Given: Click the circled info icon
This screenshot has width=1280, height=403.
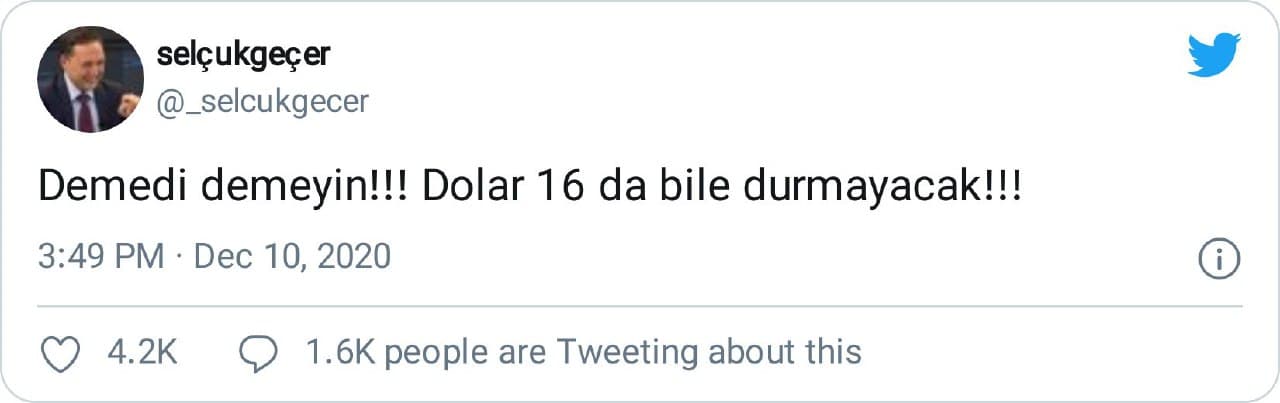Looking at the screenshot, I should click(1219, 259).
